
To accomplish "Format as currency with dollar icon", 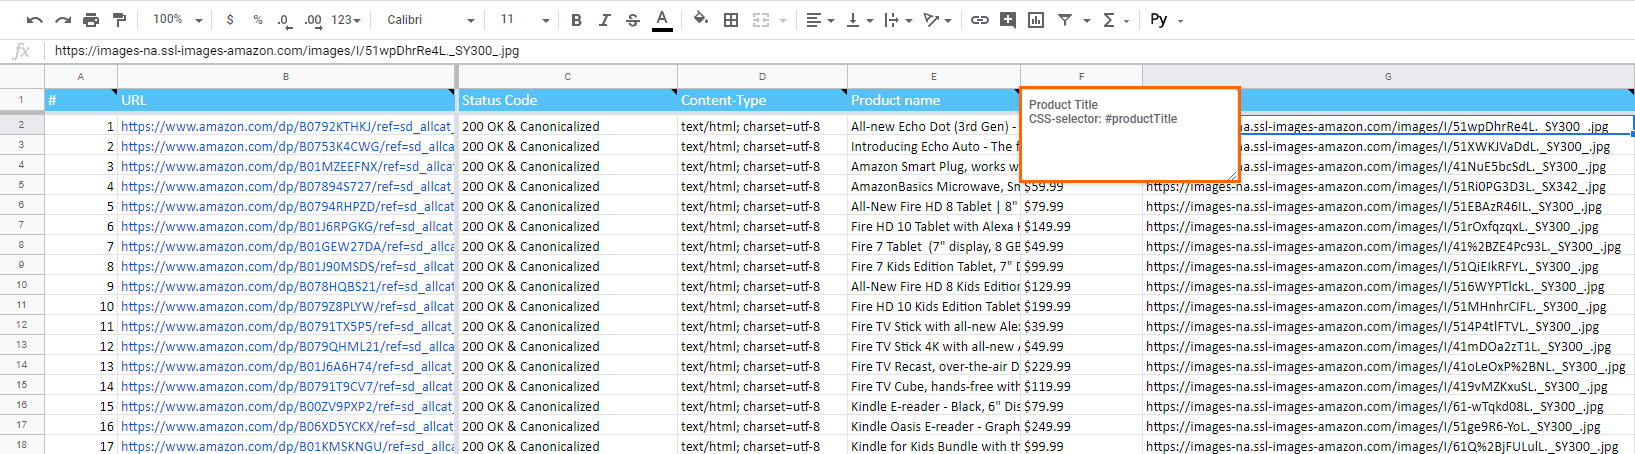I will coord(231,20).
